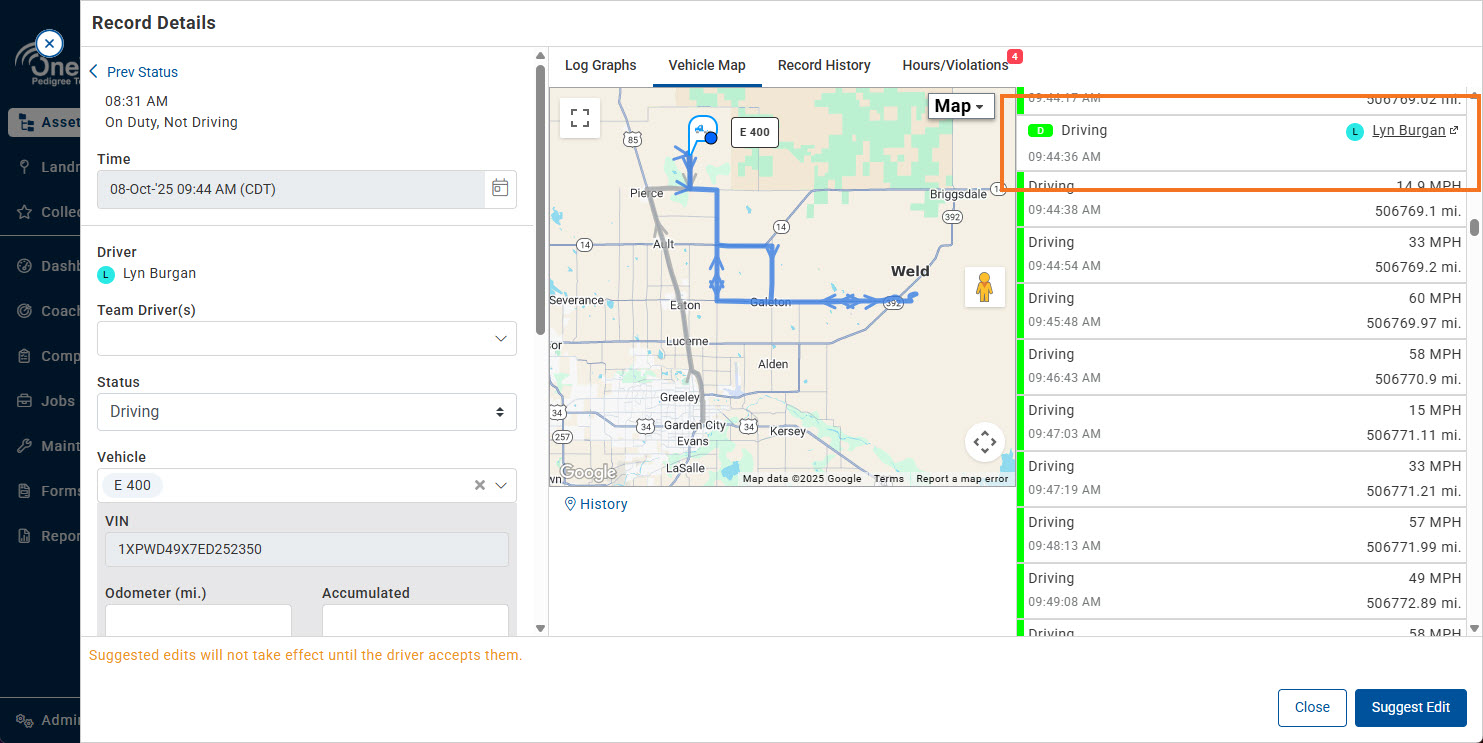Click the round X close button

click(x=49, y=44)
